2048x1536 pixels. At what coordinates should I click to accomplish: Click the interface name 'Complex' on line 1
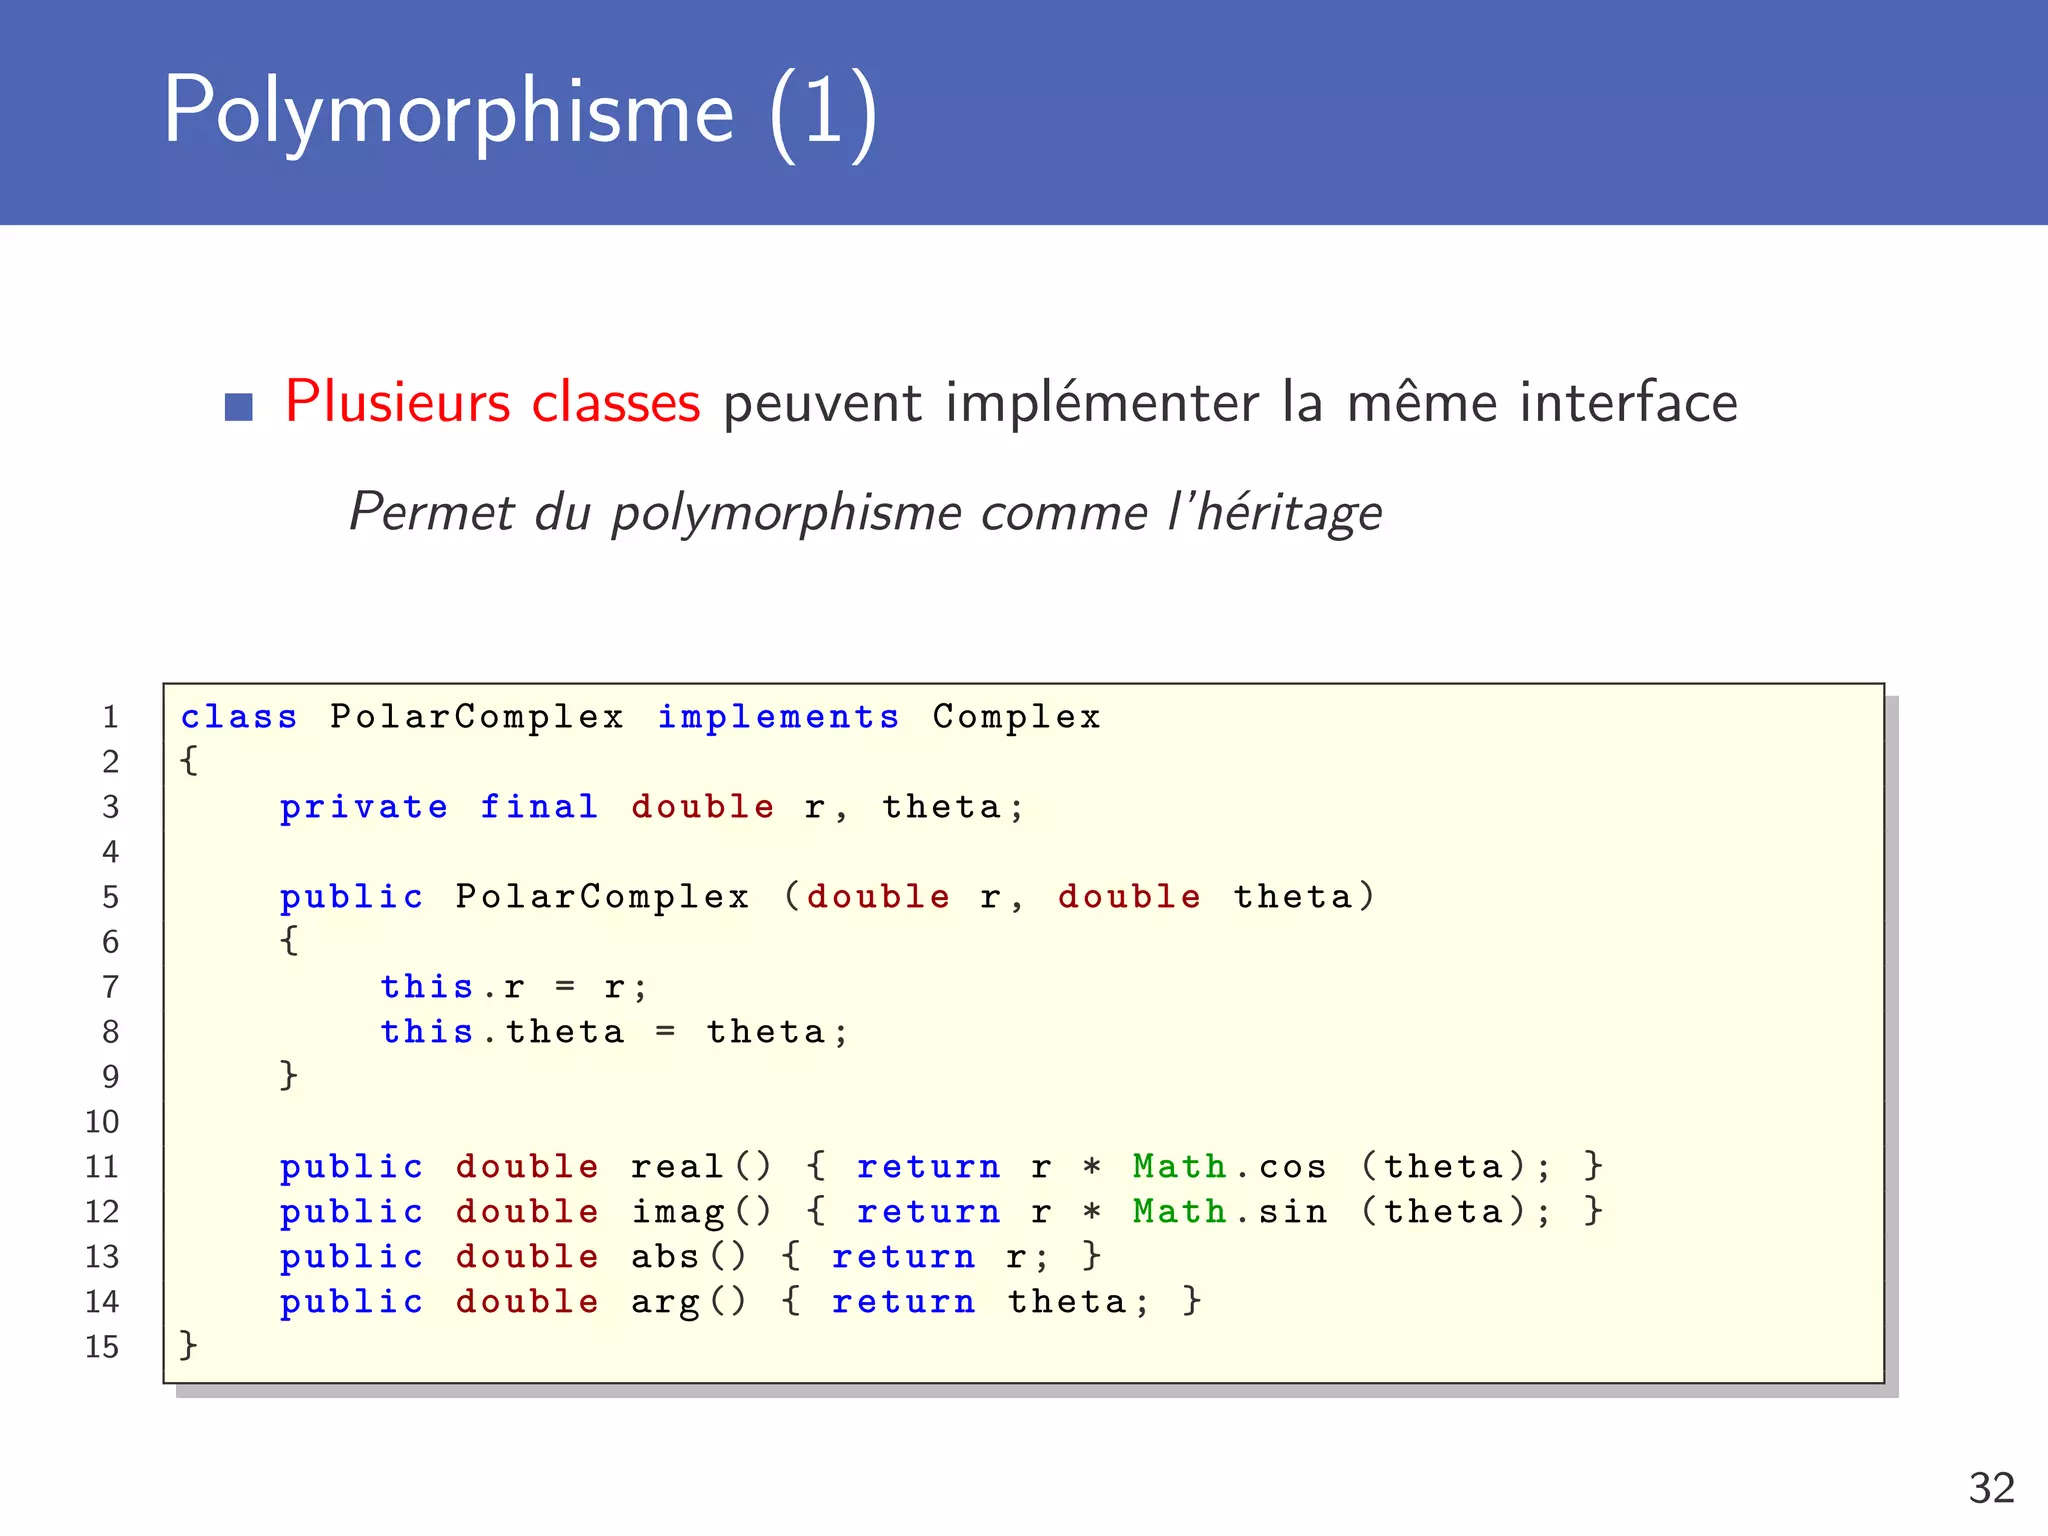pyautogui.click(x=1016, y=717)
